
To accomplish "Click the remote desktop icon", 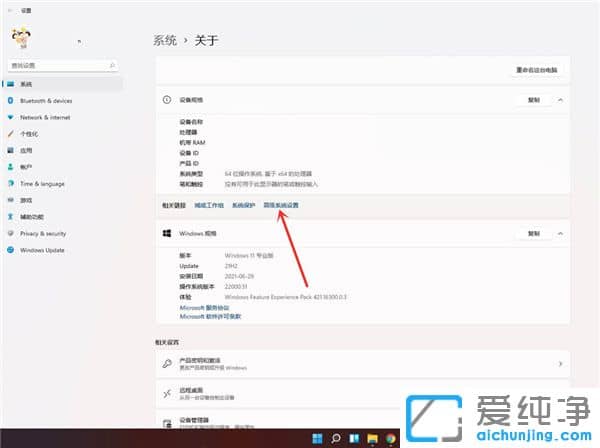I will click(x=167, y=393).
